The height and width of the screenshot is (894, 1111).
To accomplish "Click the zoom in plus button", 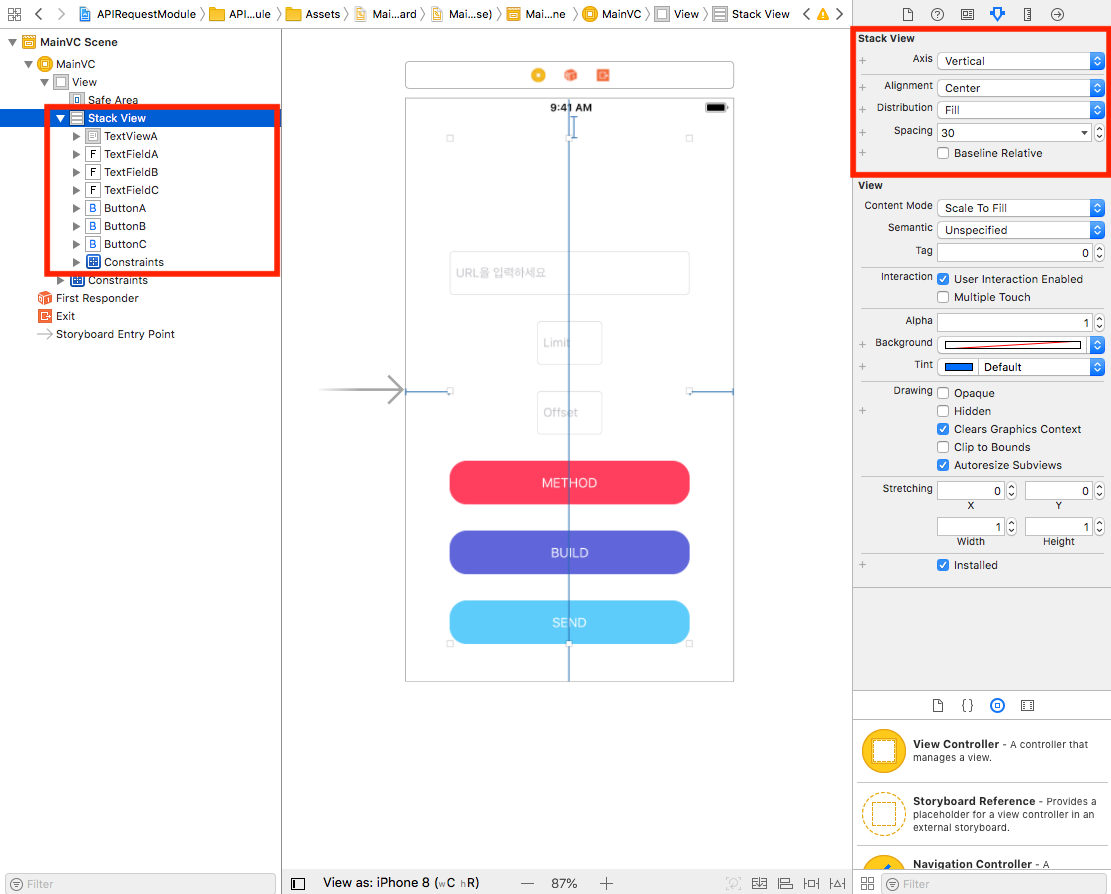I will (606, 883).
